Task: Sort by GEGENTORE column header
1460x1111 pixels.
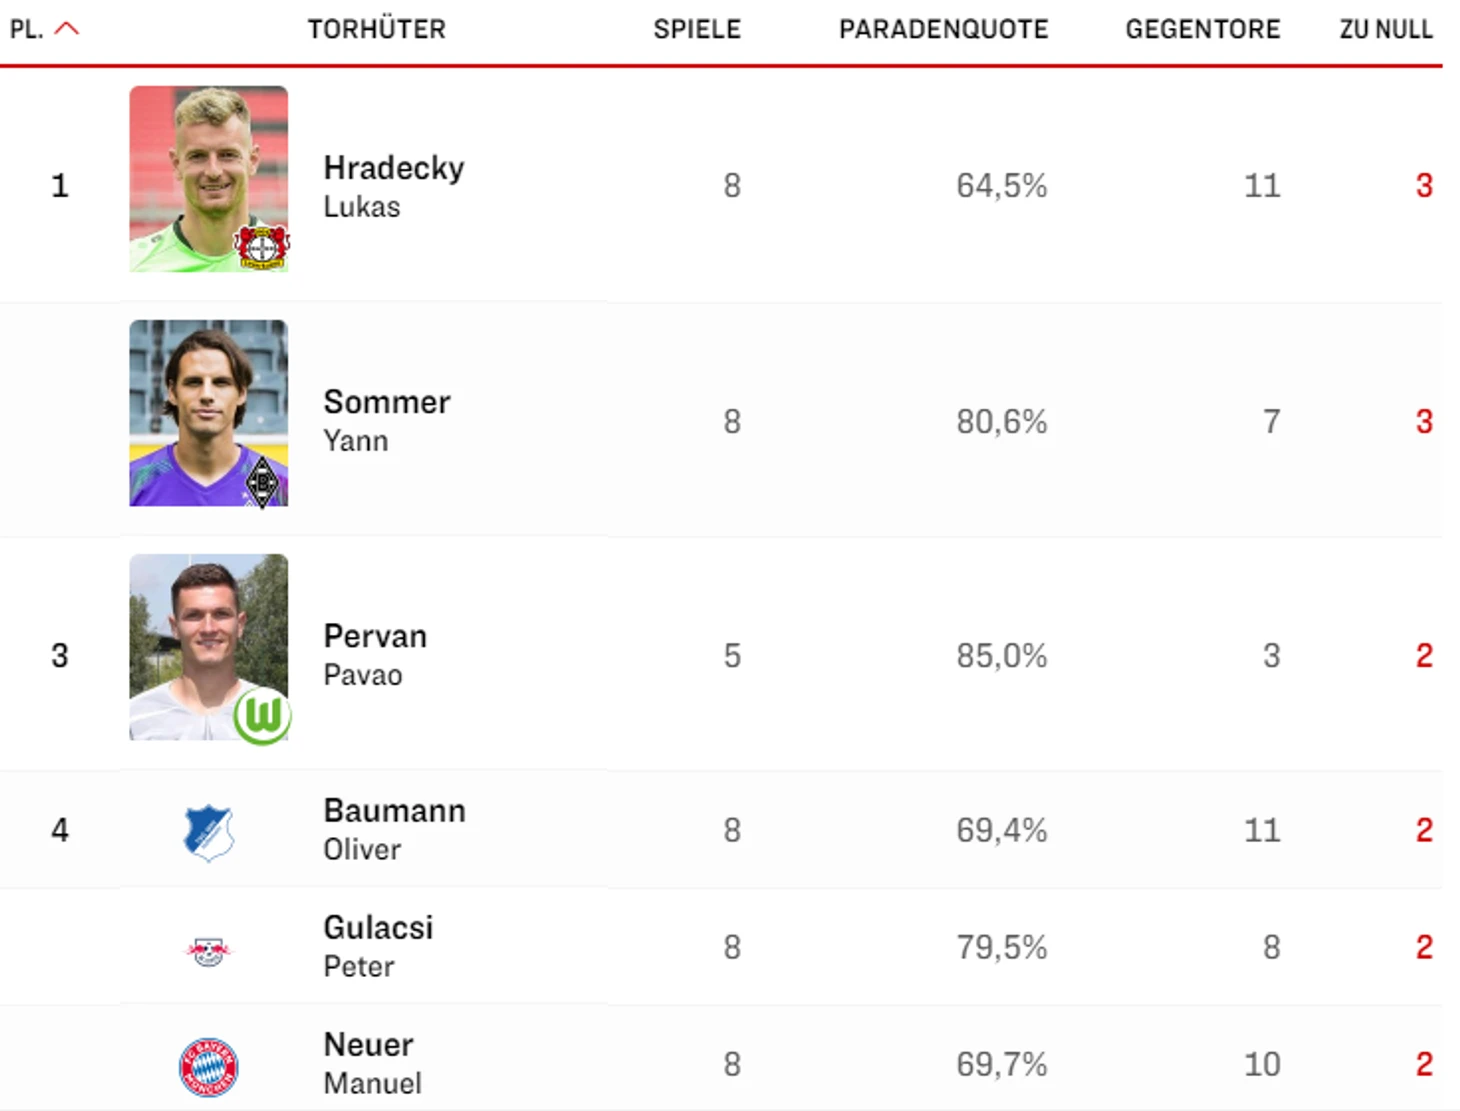Action: click(1203, 30)
